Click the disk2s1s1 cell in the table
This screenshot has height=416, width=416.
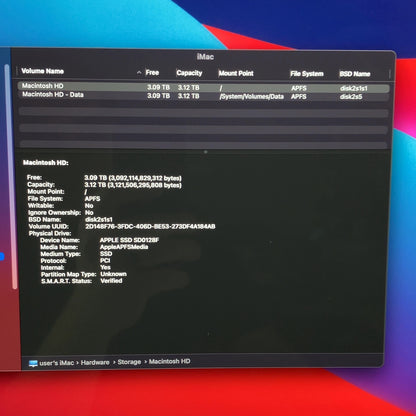click(354, 88)
